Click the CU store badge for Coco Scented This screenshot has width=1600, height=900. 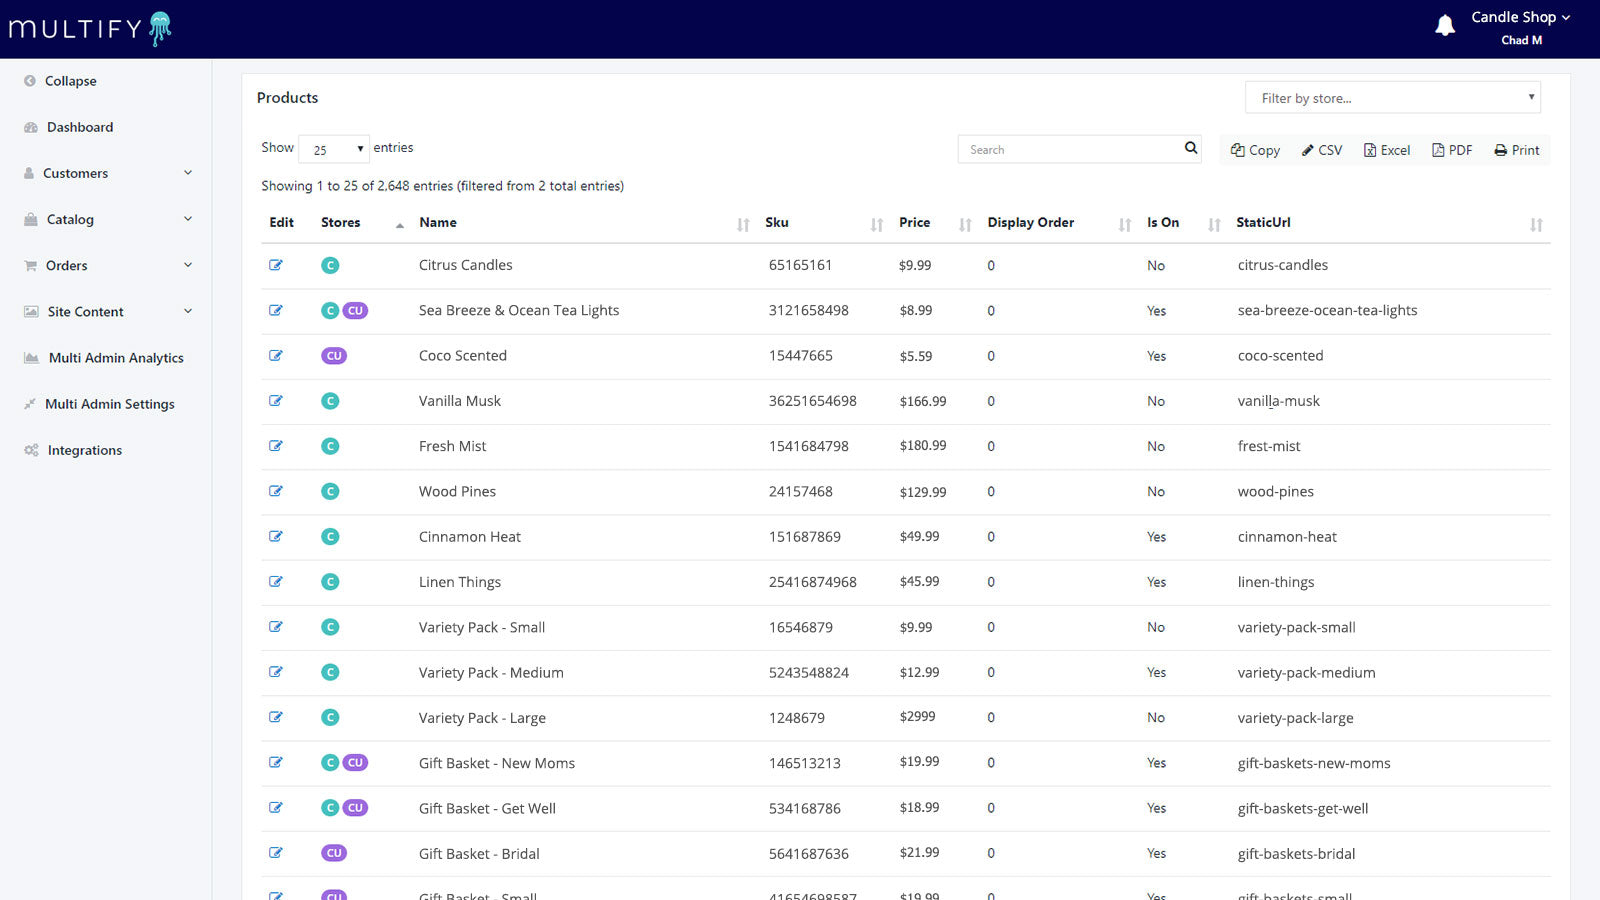333,355
